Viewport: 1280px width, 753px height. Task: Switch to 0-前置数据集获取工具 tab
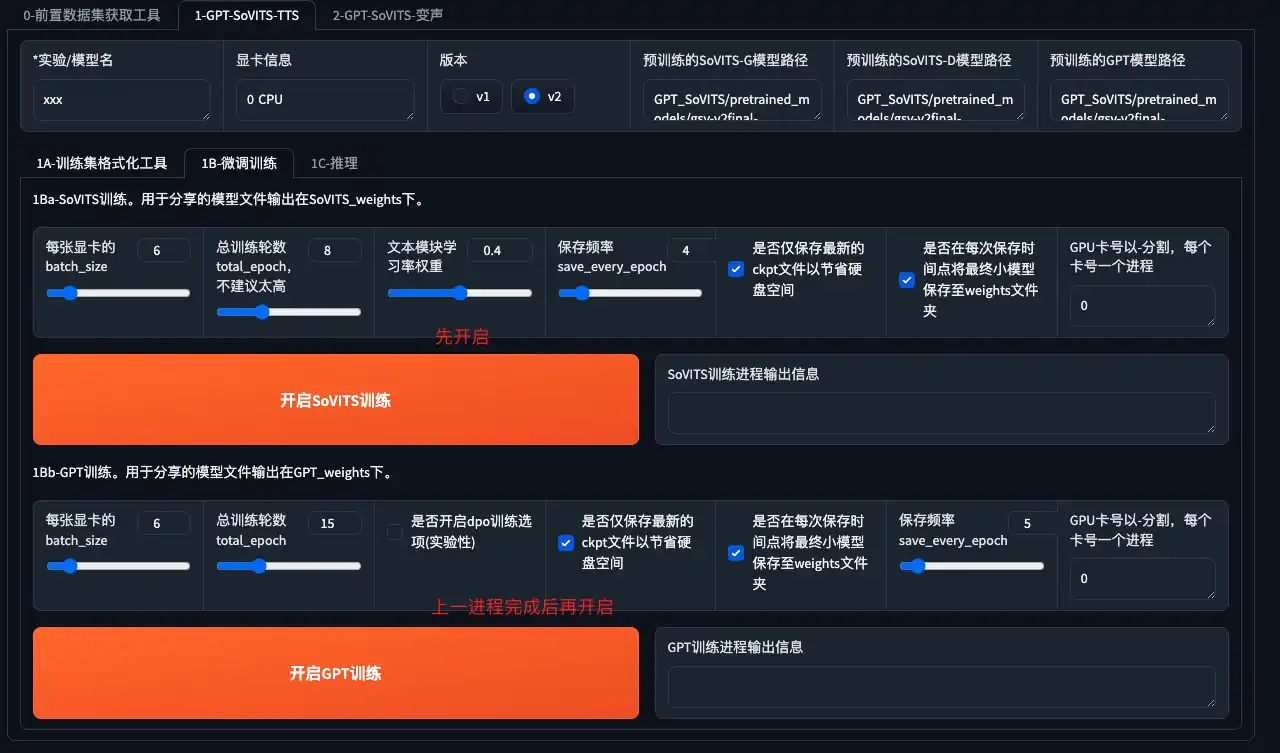(91, 15)
